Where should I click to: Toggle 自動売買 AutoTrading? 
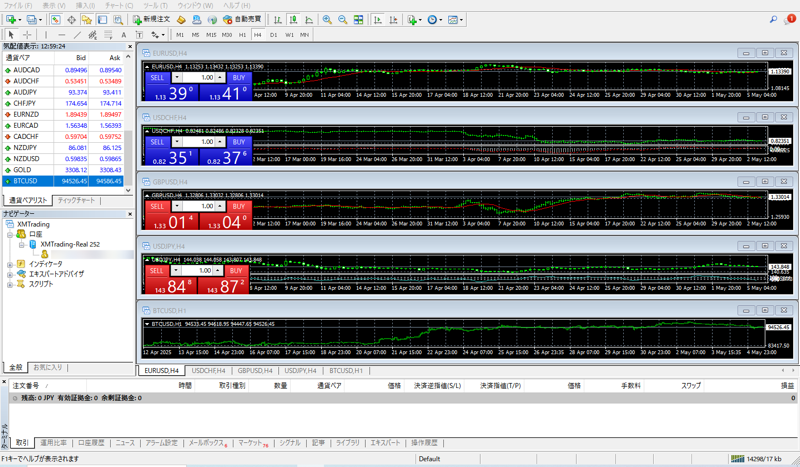[242, 19]
